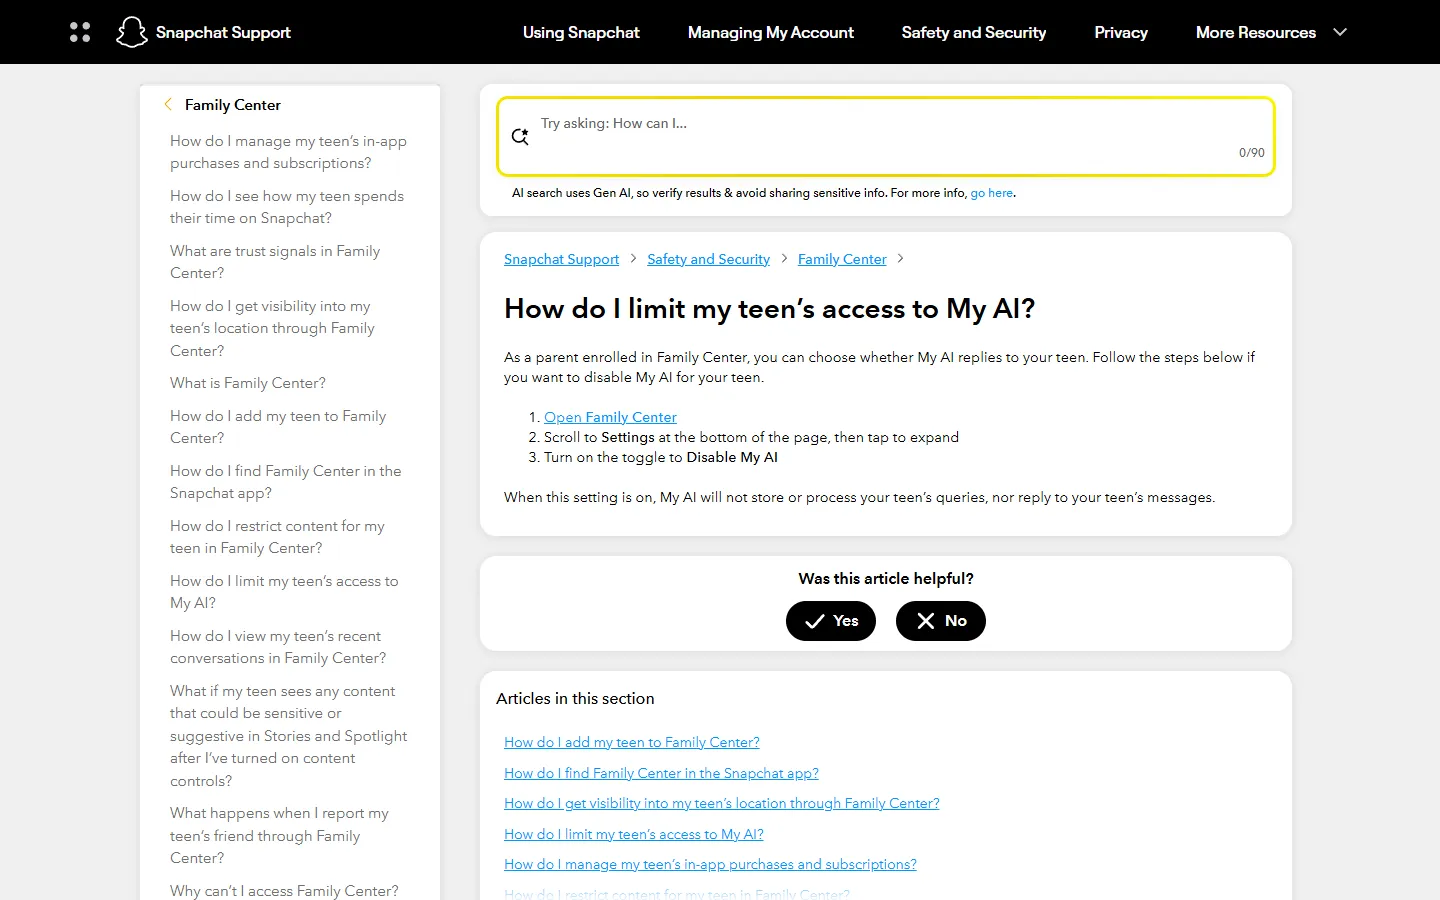
Task: Open sidebar article on adding teen to Family Center
Action: [278, 427]
